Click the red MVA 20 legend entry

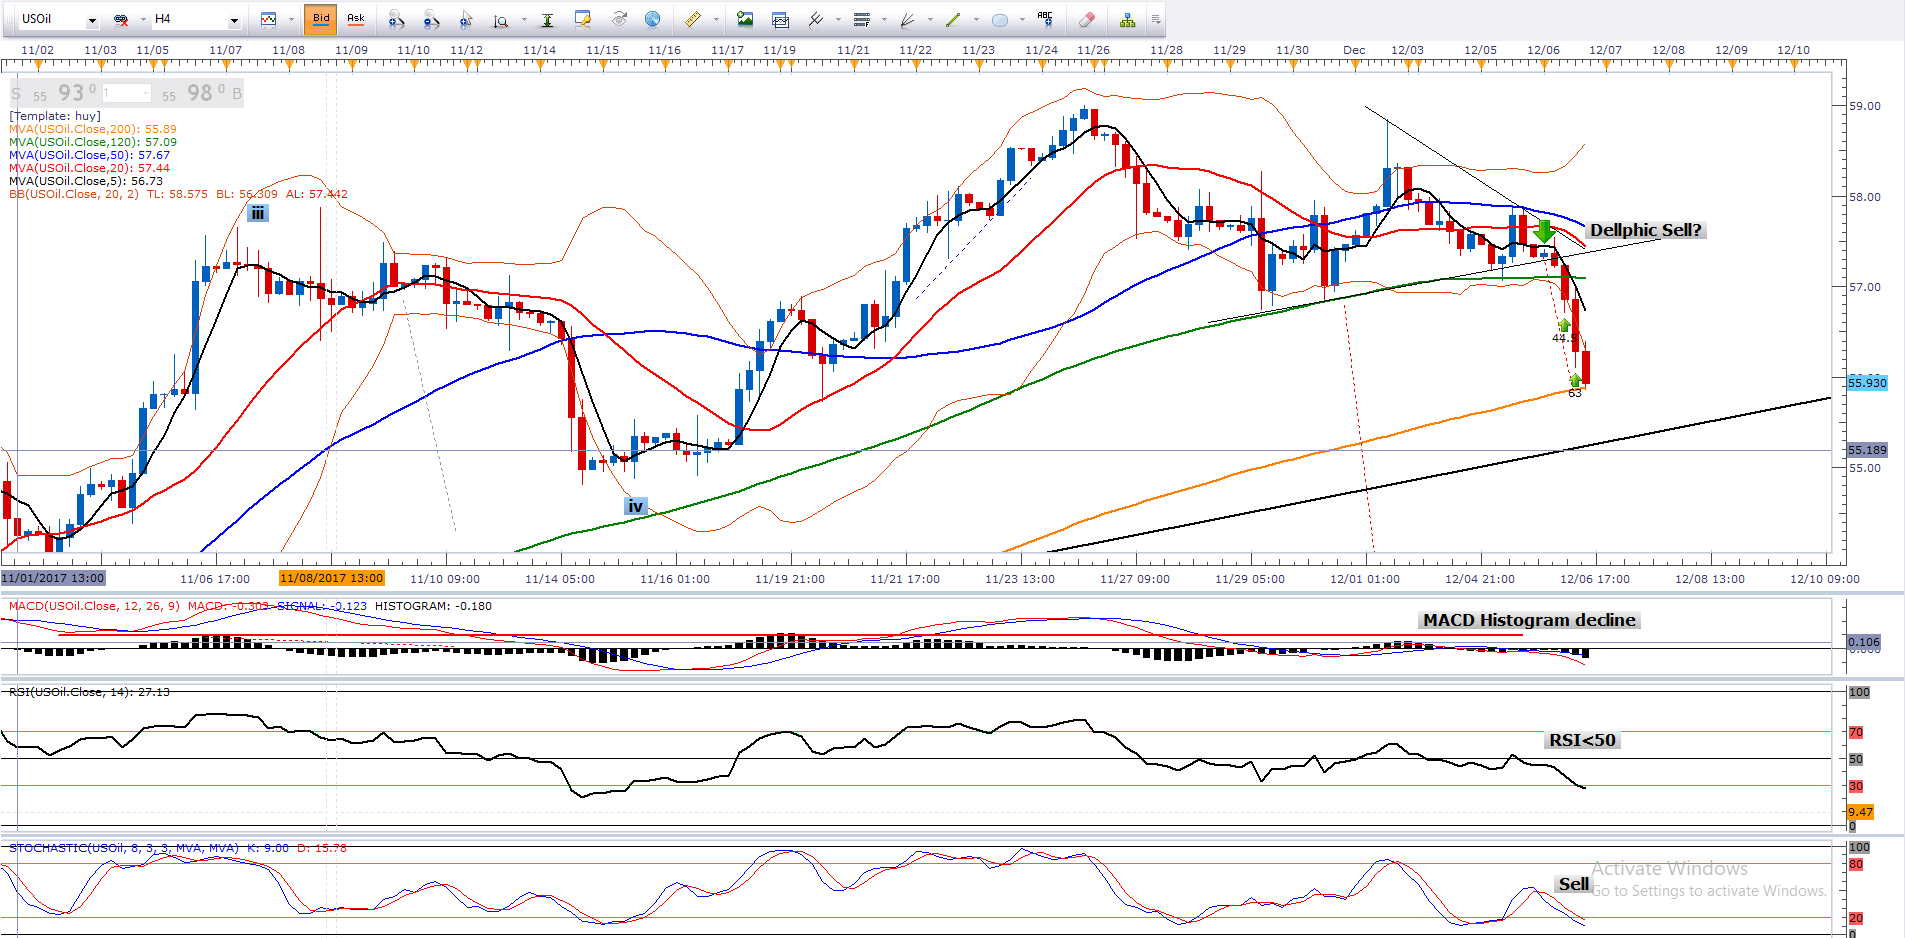pos(89,168)
